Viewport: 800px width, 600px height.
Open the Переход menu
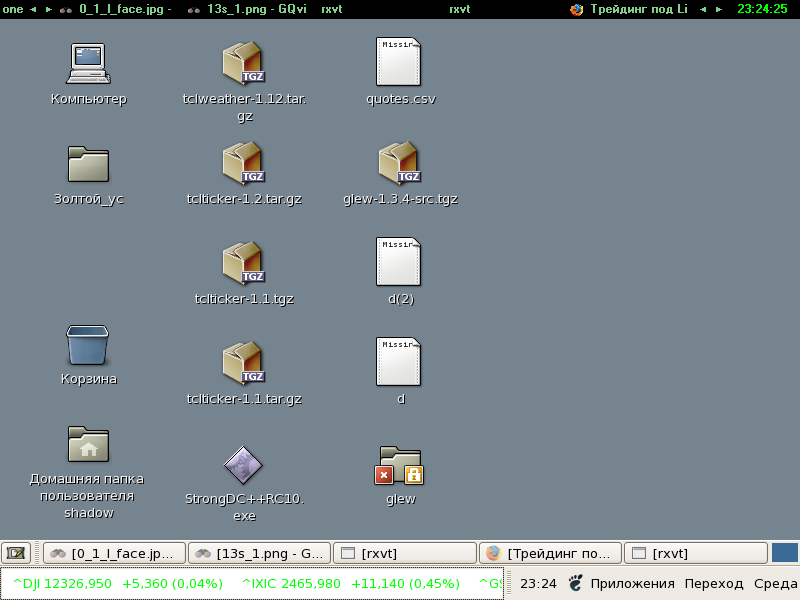[x=714, y=583]
